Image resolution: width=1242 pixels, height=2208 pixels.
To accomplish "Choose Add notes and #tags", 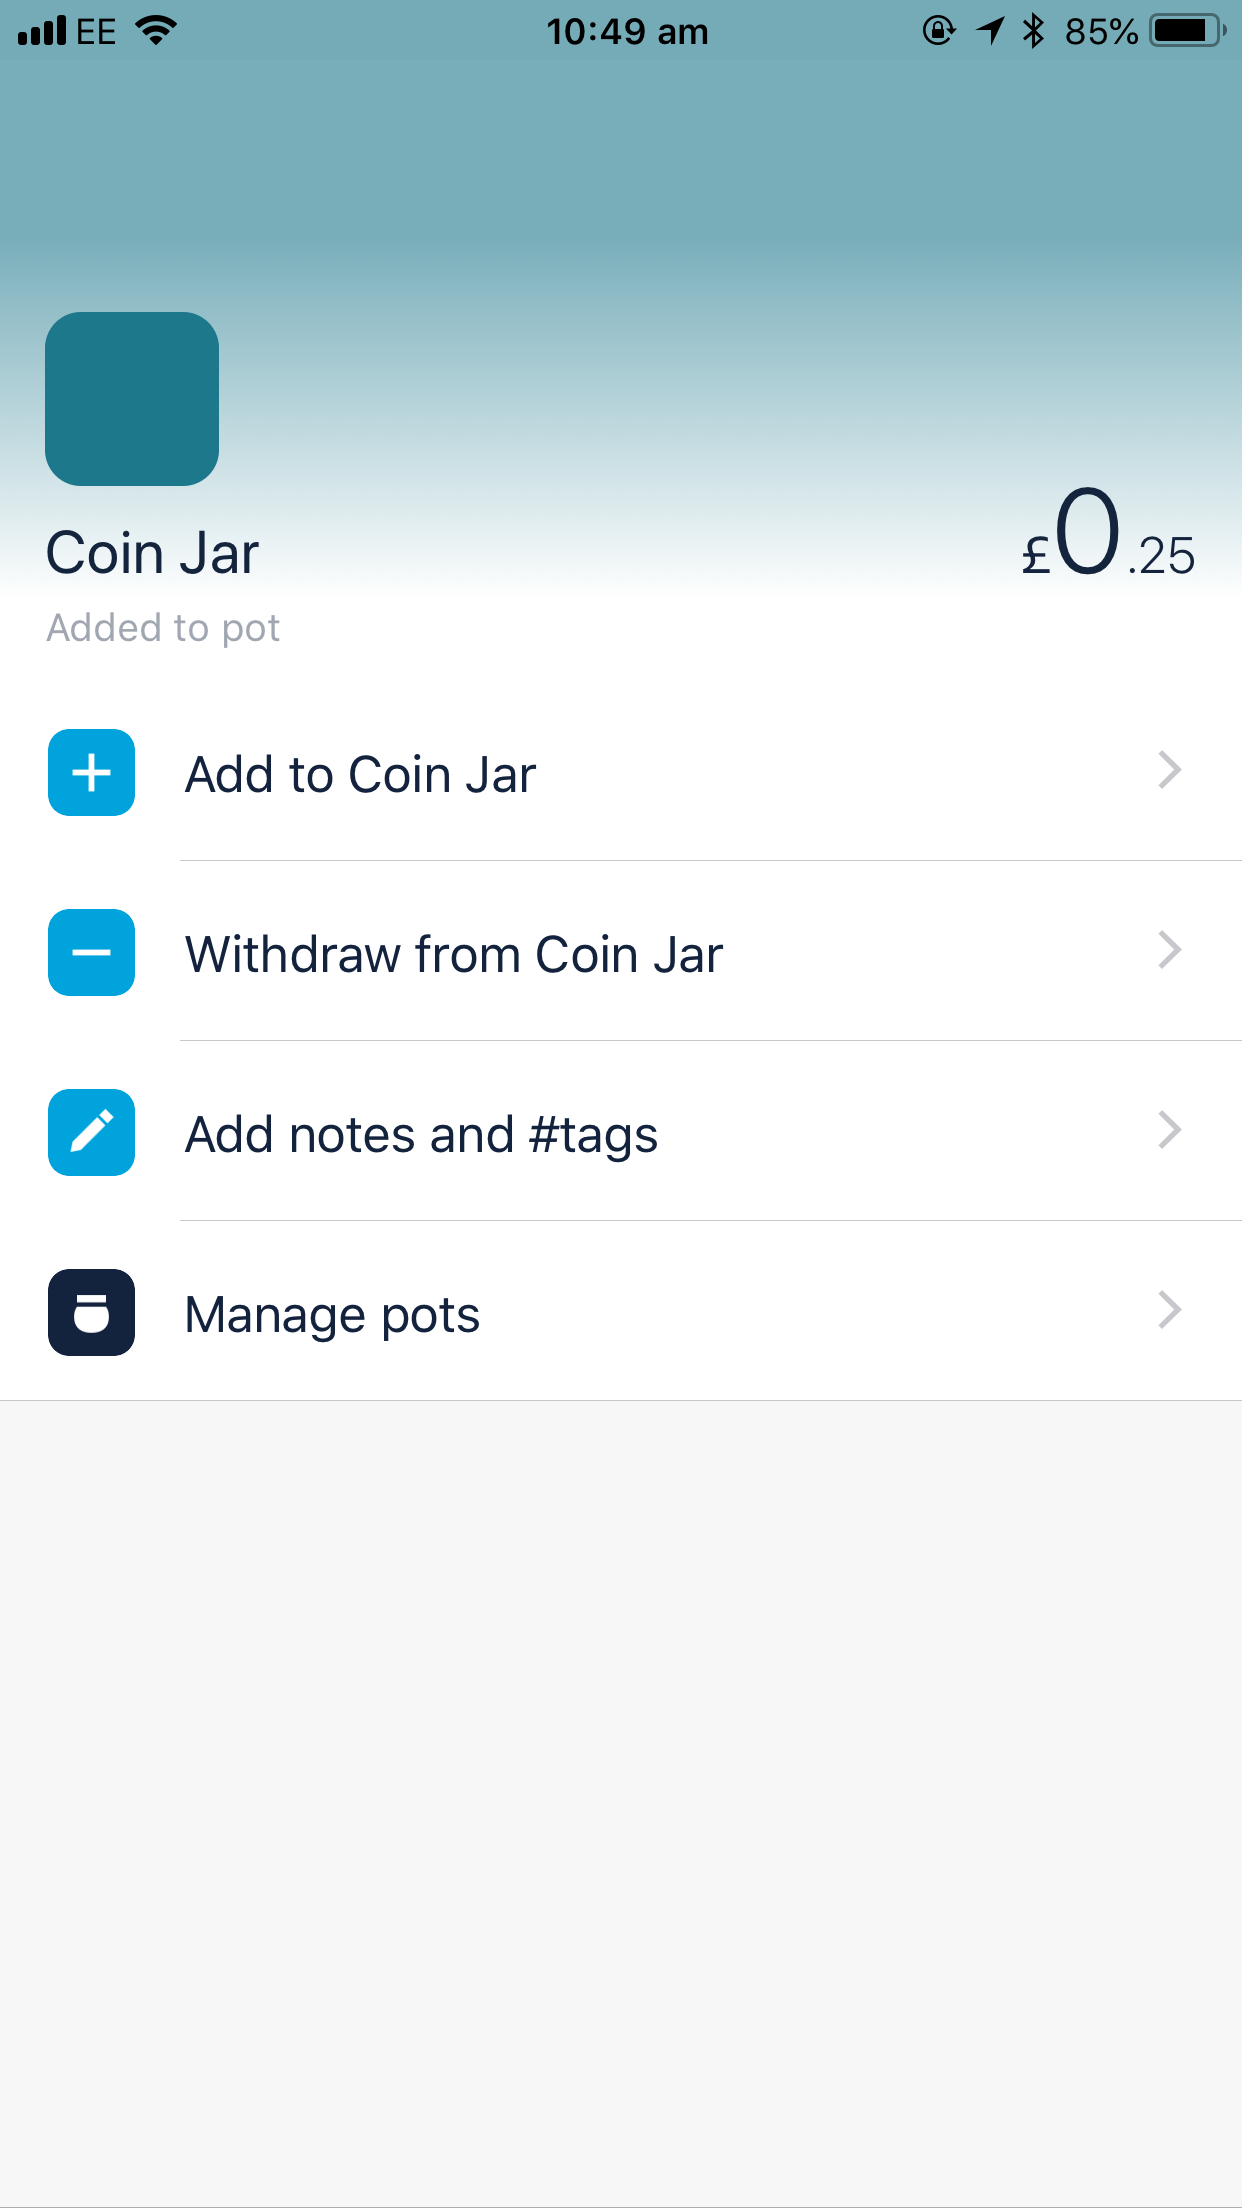I will [421, 1135].
